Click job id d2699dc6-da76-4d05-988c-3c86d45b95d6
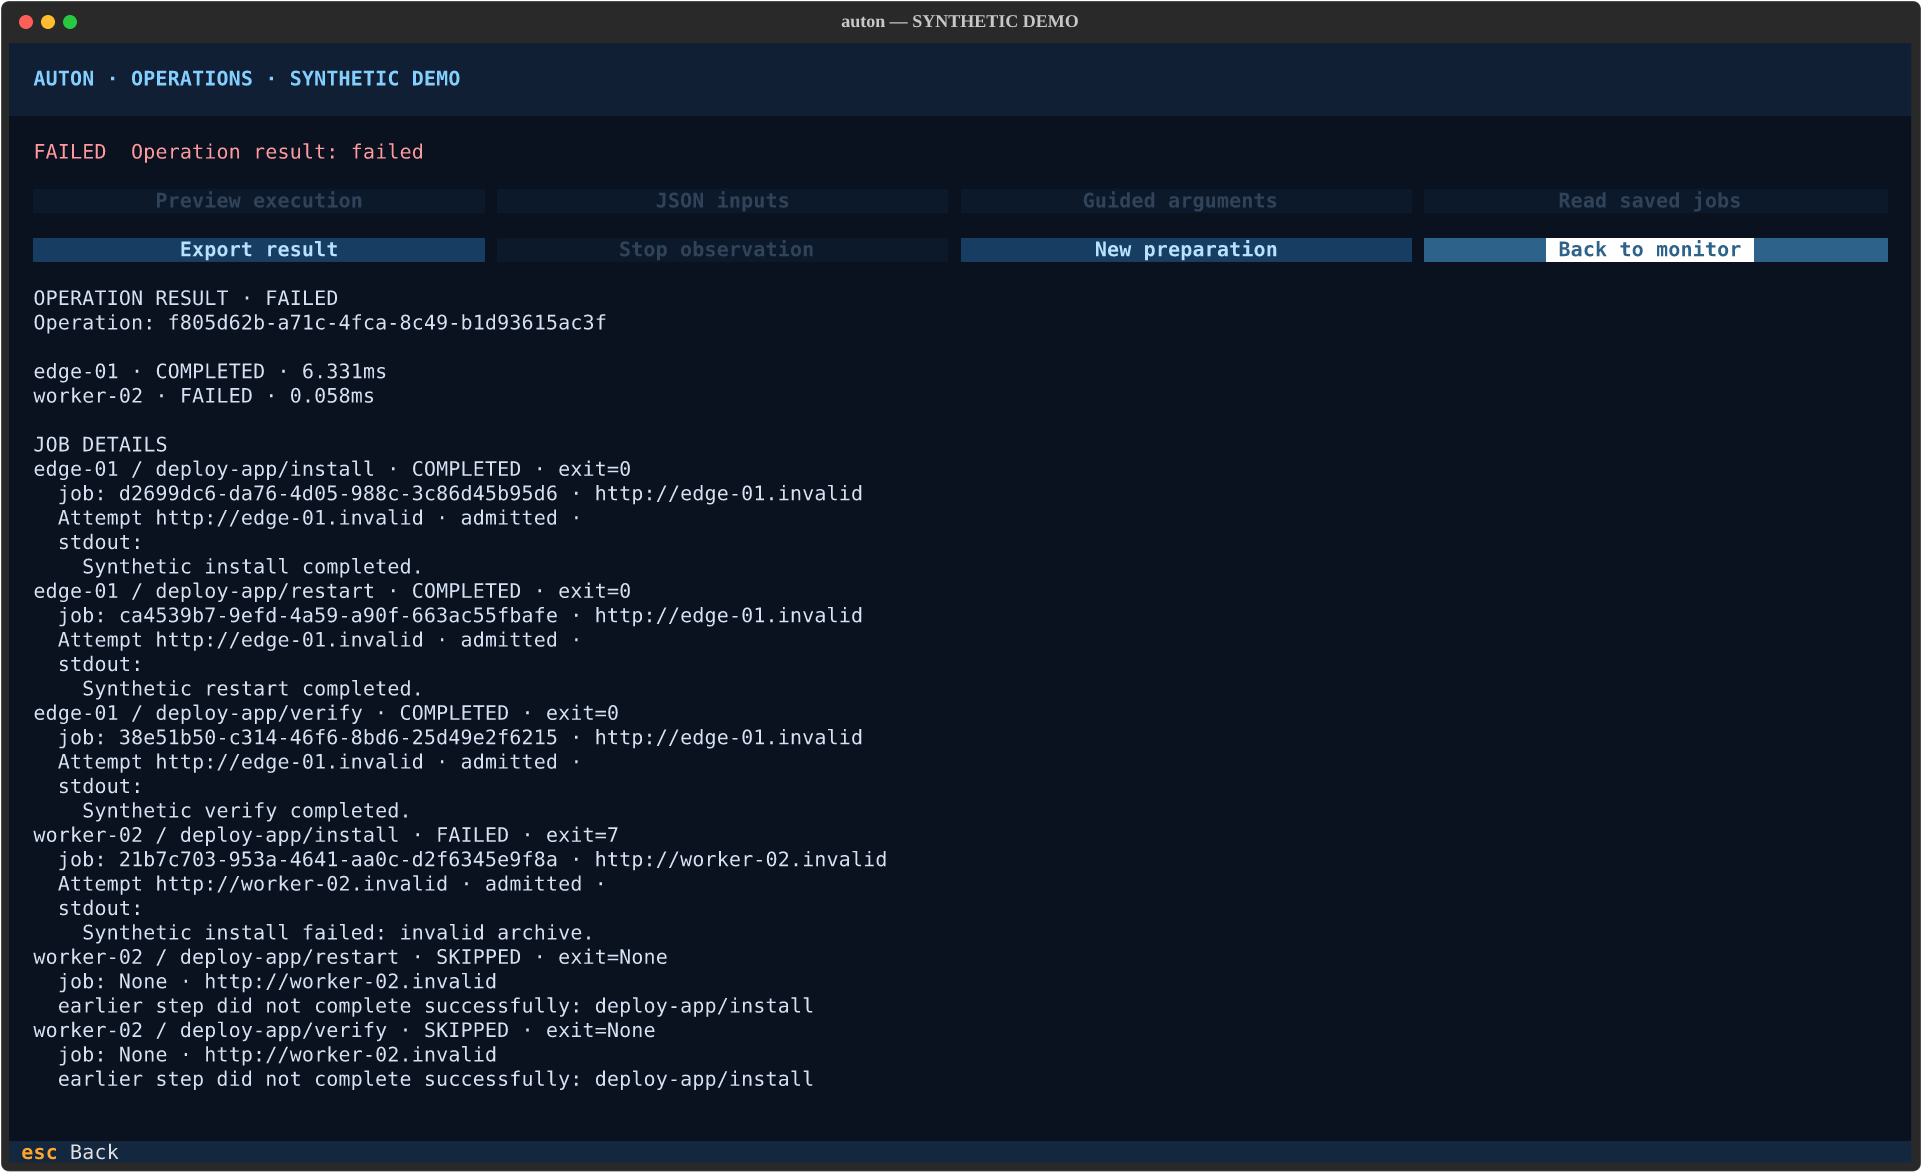The width and height of the screenshot is (1922, 1172). point(338,494)
